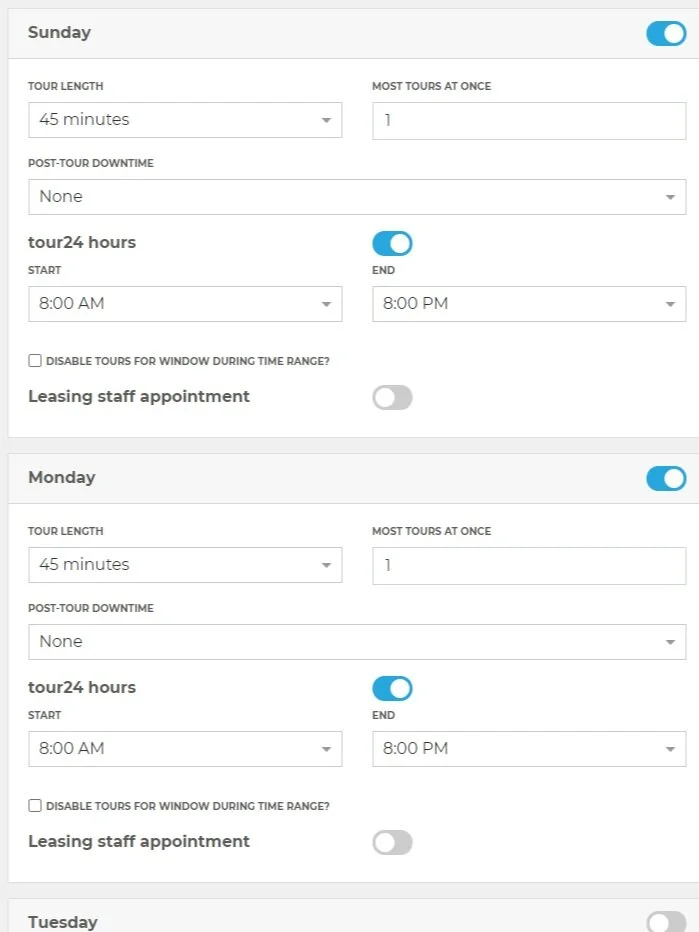Toggle Sunday tour24 hours switch
The image size is (699, 932).
(x=392, y=243)
